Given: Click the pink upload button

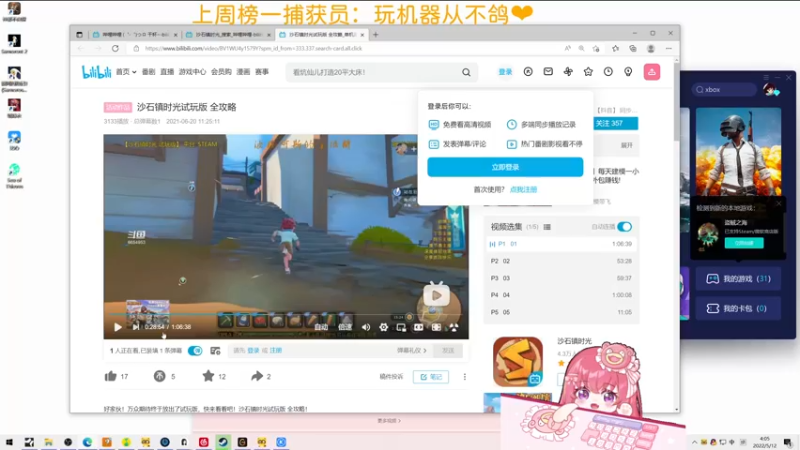Looking at the screenshot, I should click(x=652, y=72).
